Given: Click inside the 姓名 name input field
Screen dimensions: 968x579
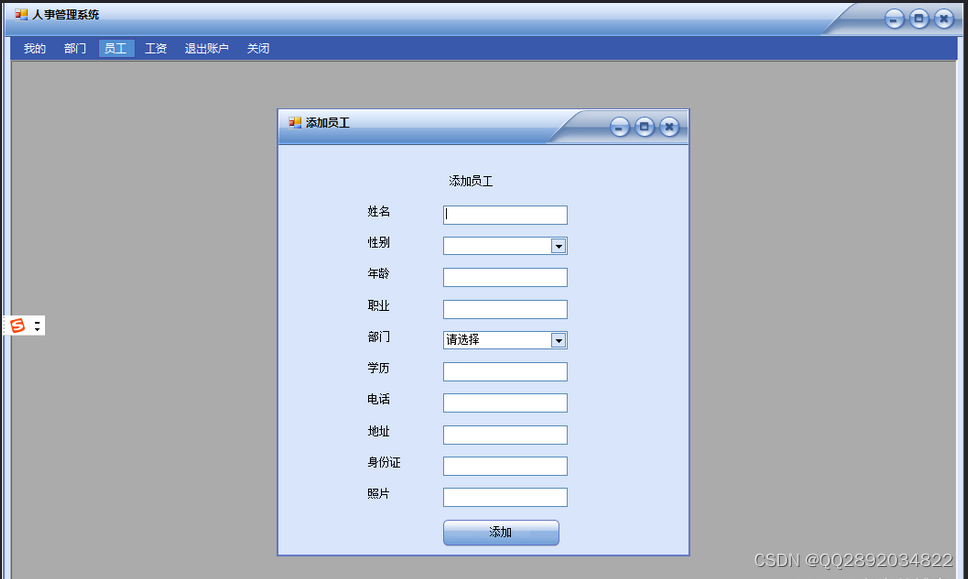Looking at the screenshot, I should tap(504, 214).
